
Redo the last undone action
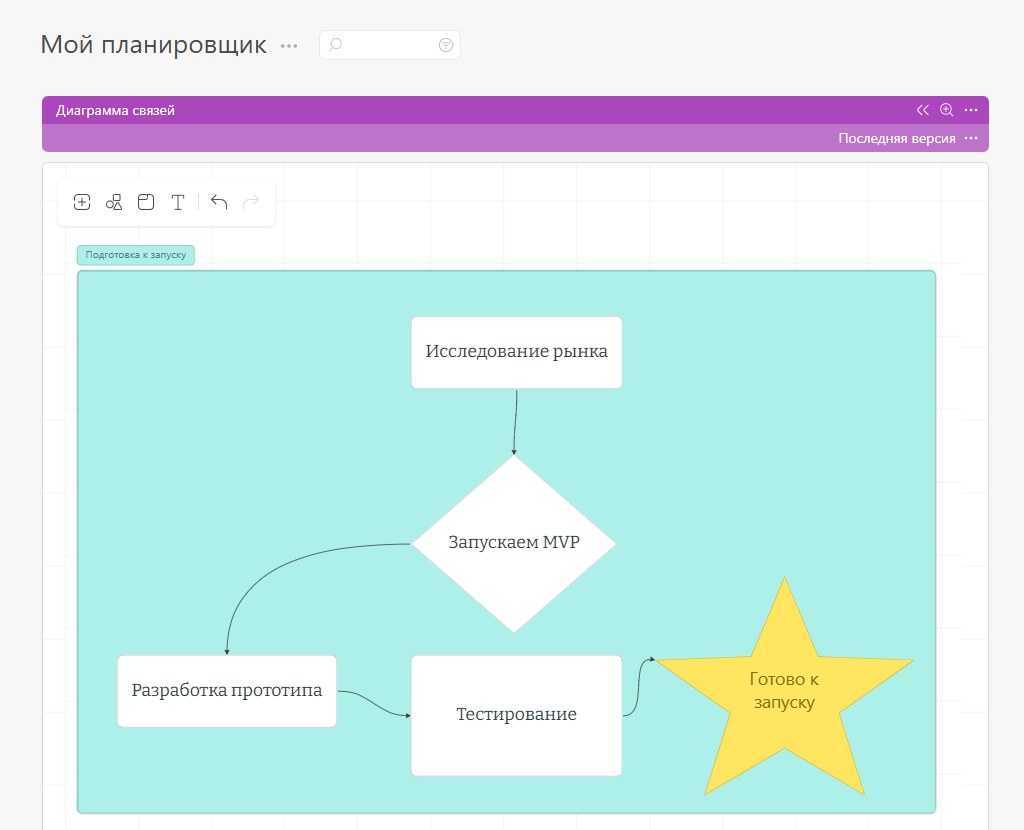point(251,202)
